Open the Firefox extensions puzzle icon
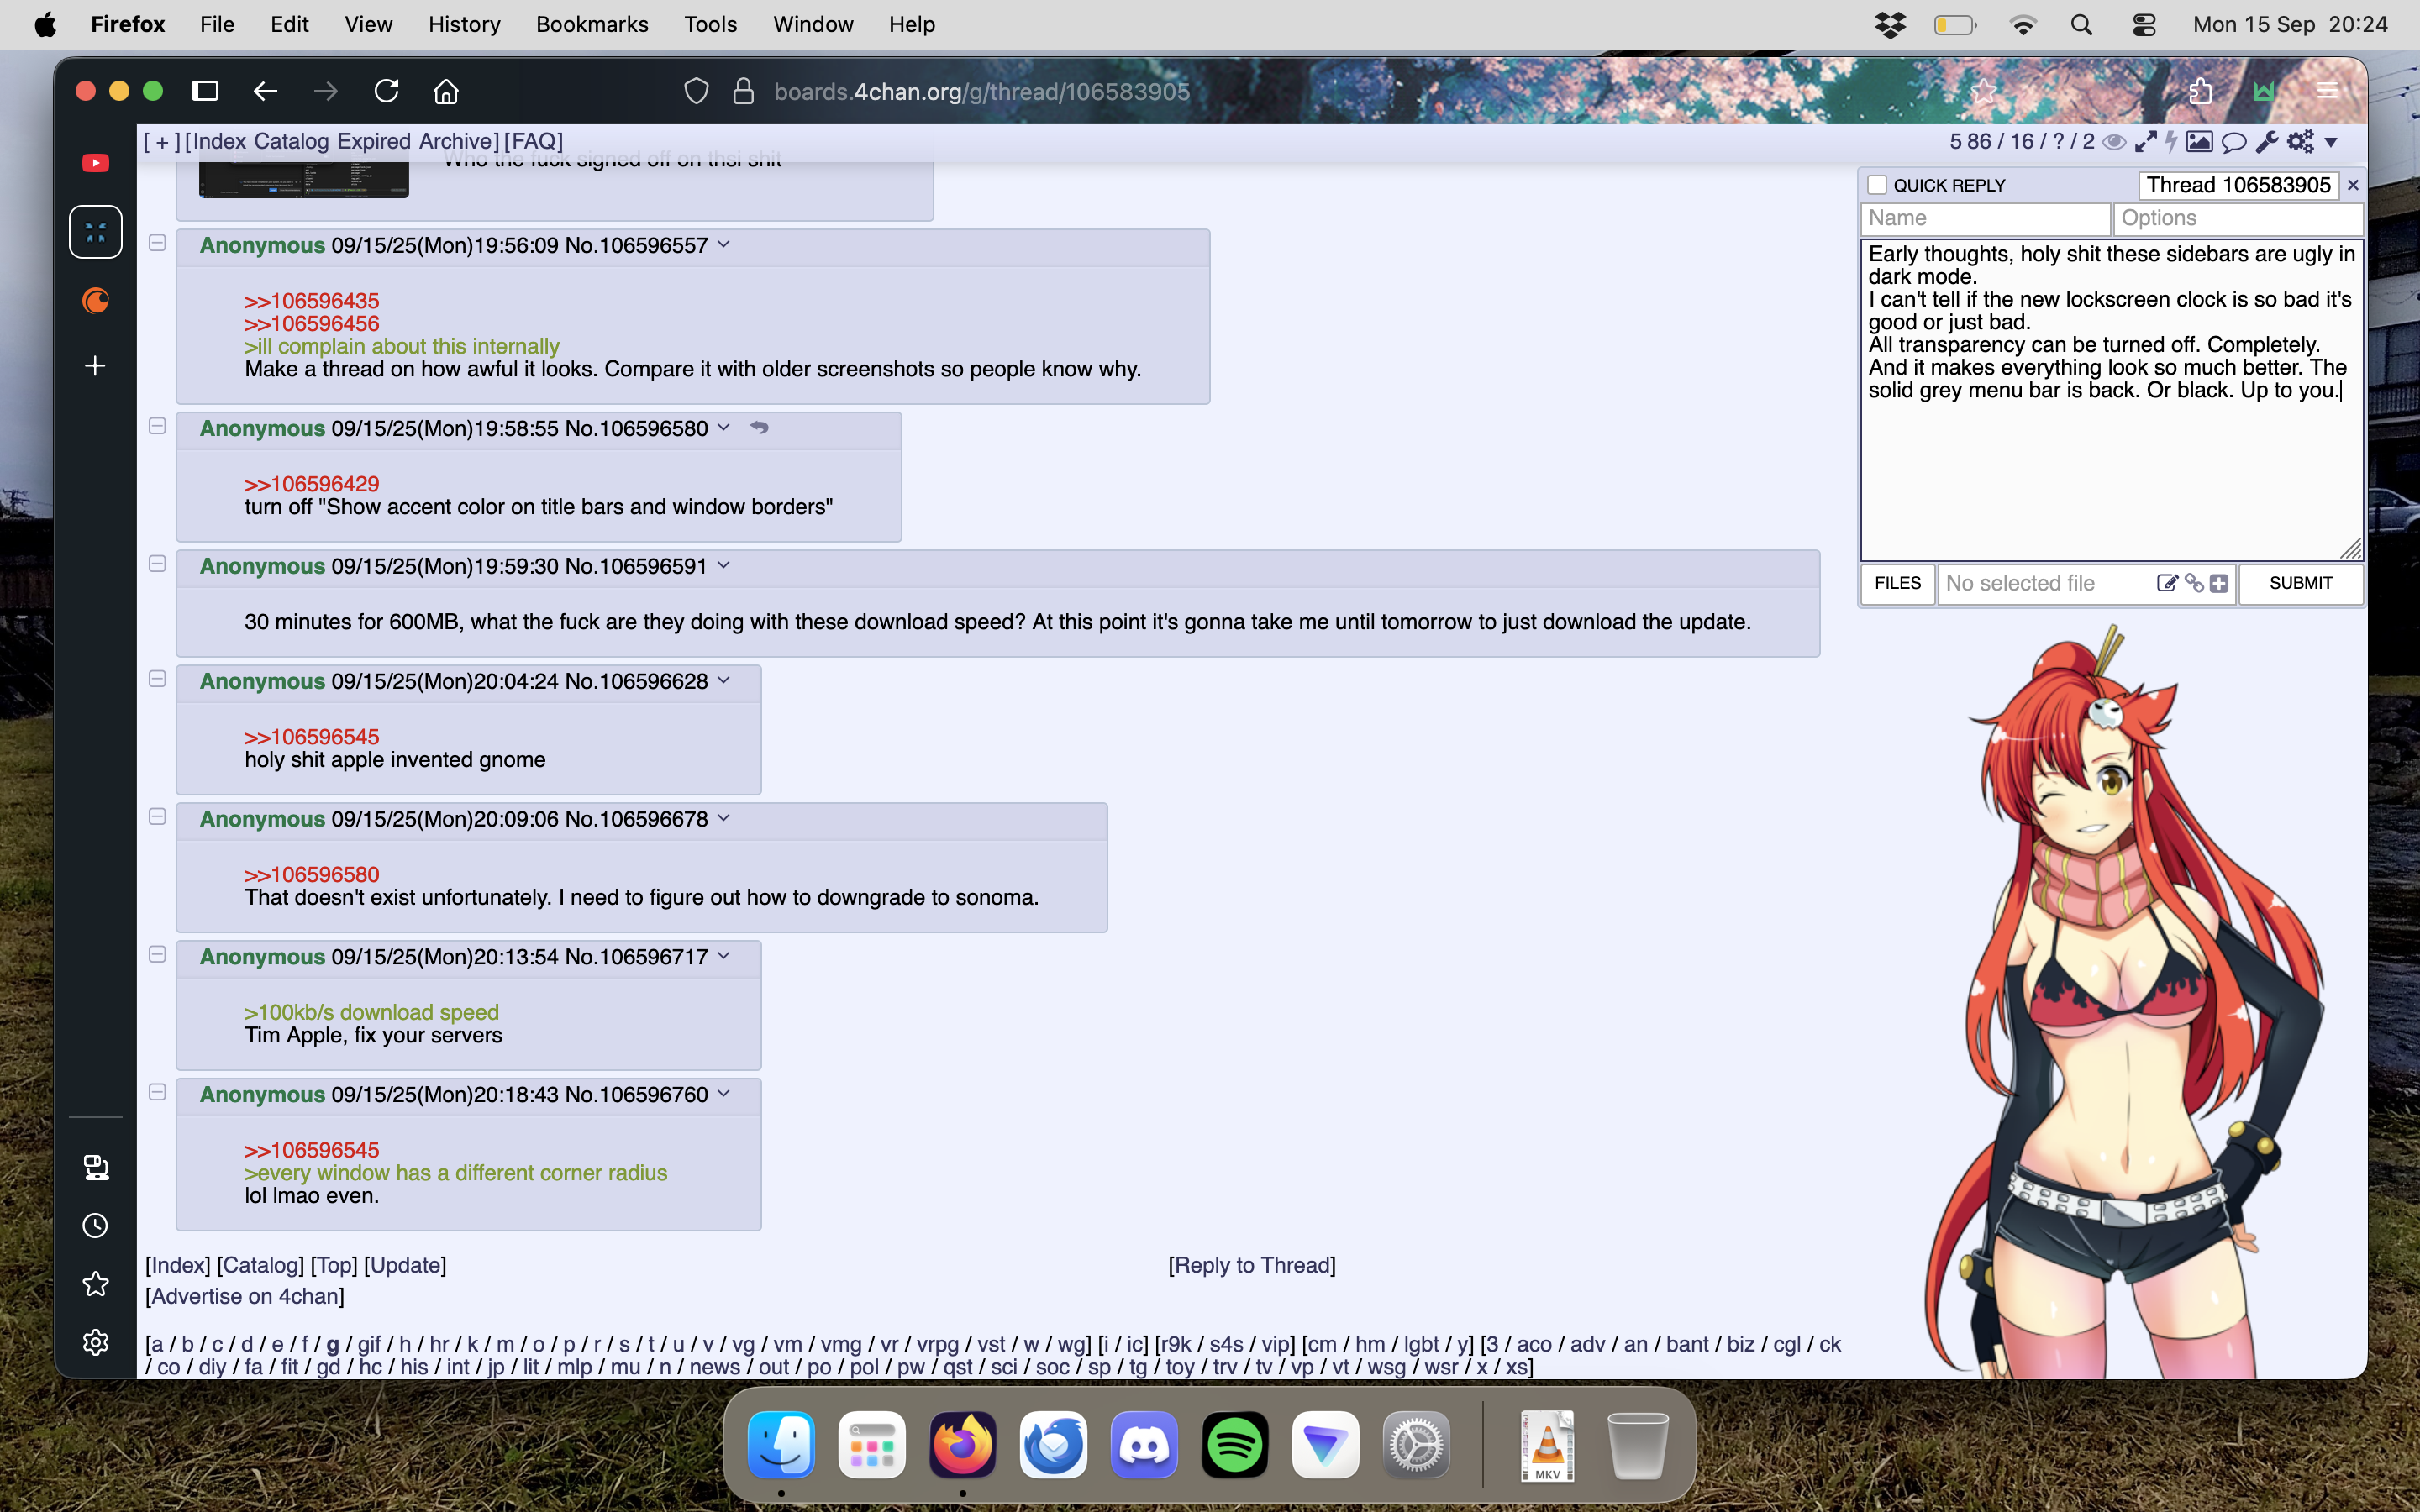This screenshot has width=2420, height=1512. pos(2200,92)
